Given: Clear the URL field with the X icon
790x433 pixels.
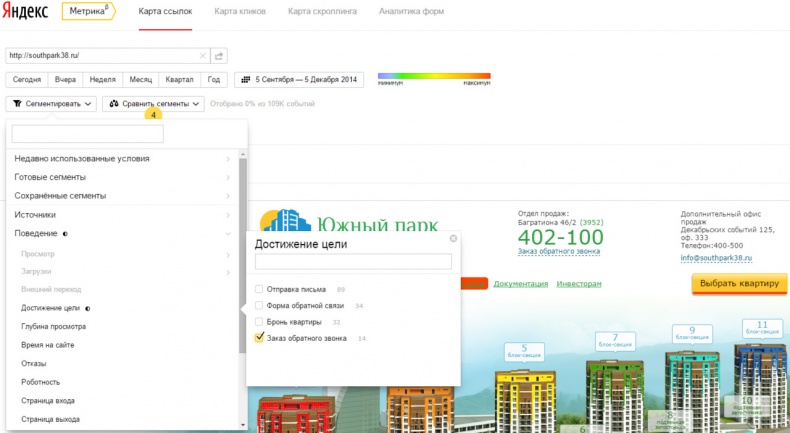Looking at the screenshot, I should [202, 56].
